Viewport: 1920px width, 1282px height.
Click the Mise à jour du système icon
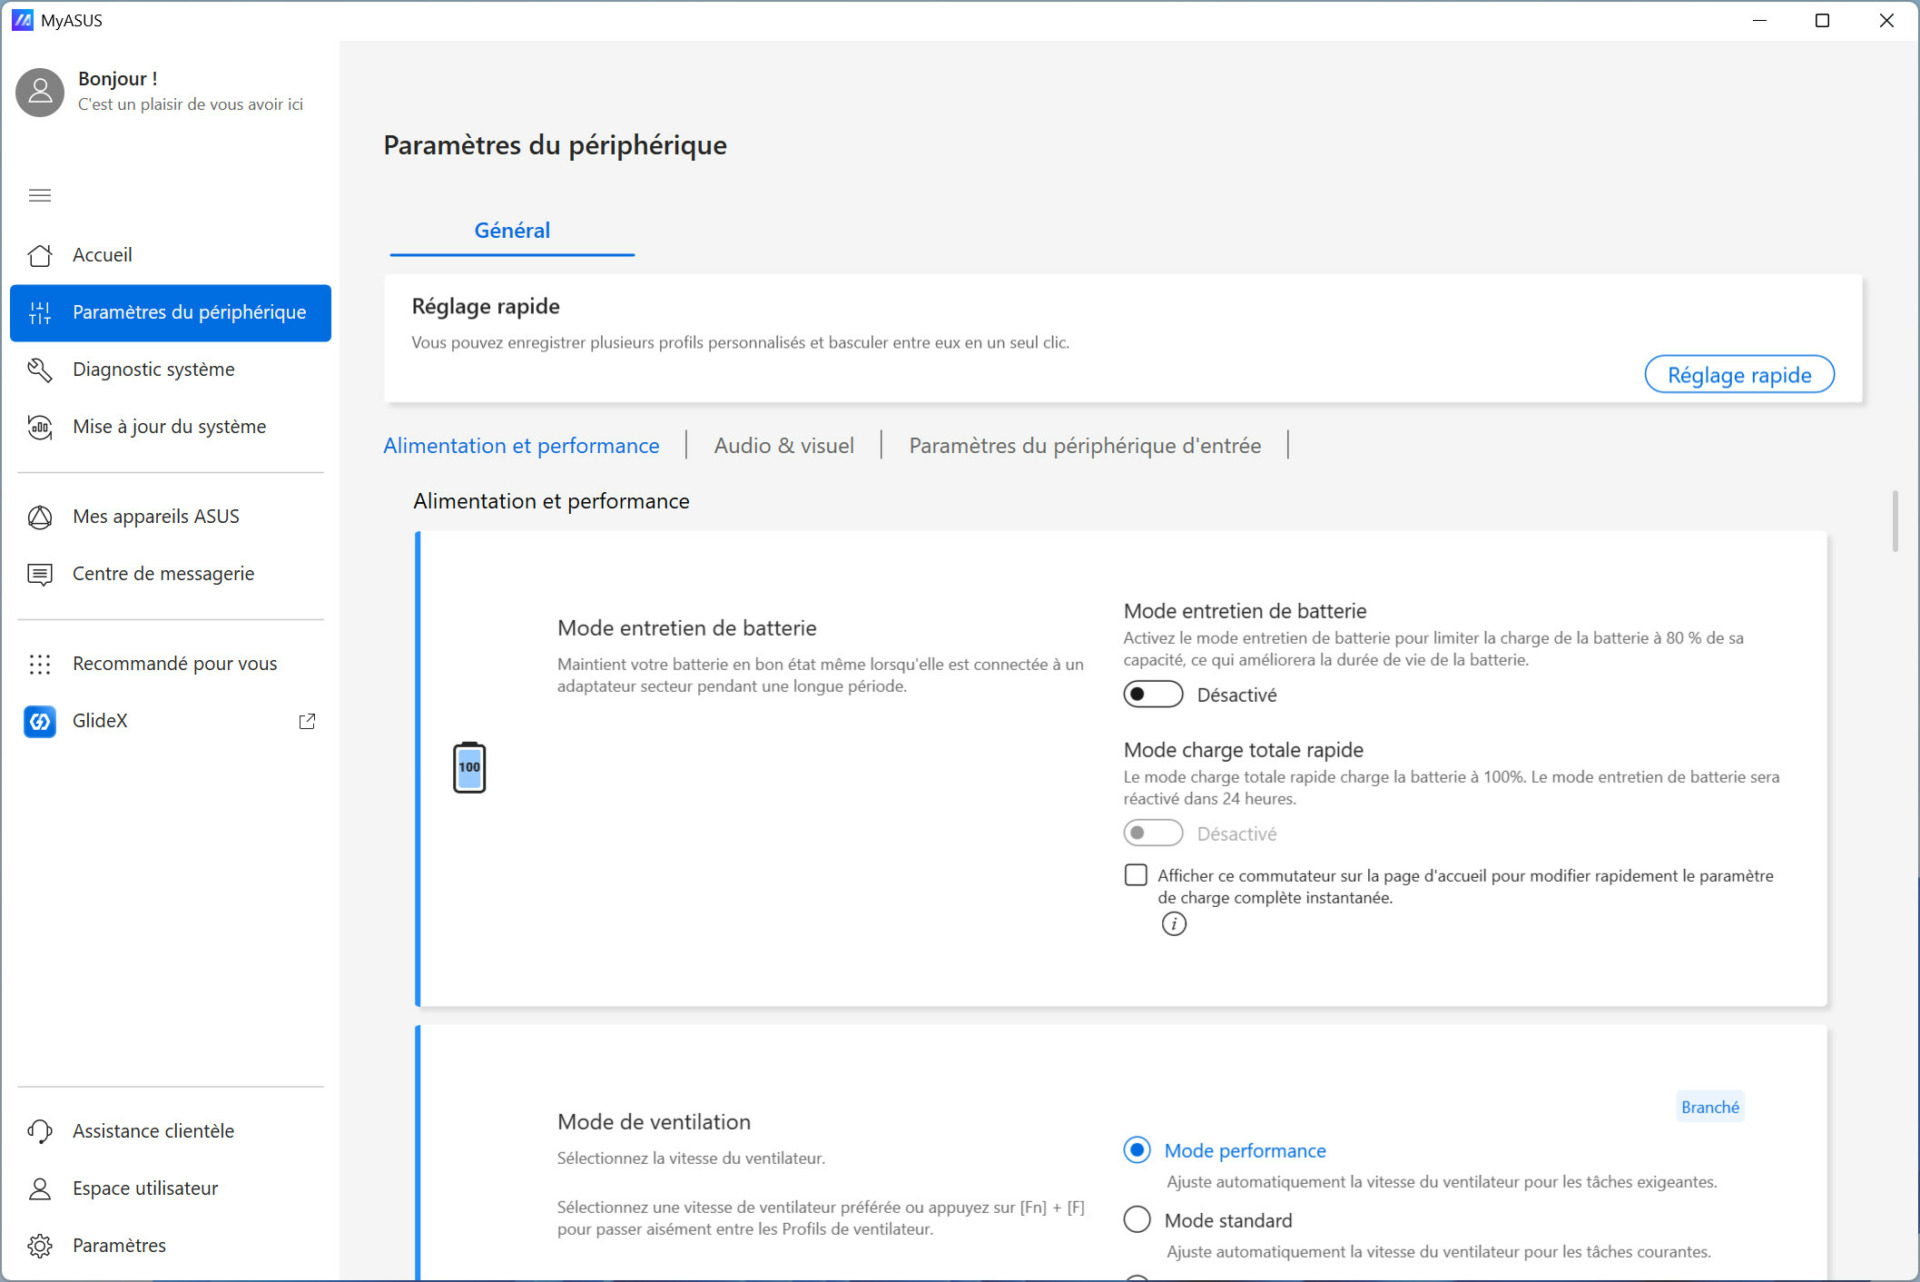point(40,426)
